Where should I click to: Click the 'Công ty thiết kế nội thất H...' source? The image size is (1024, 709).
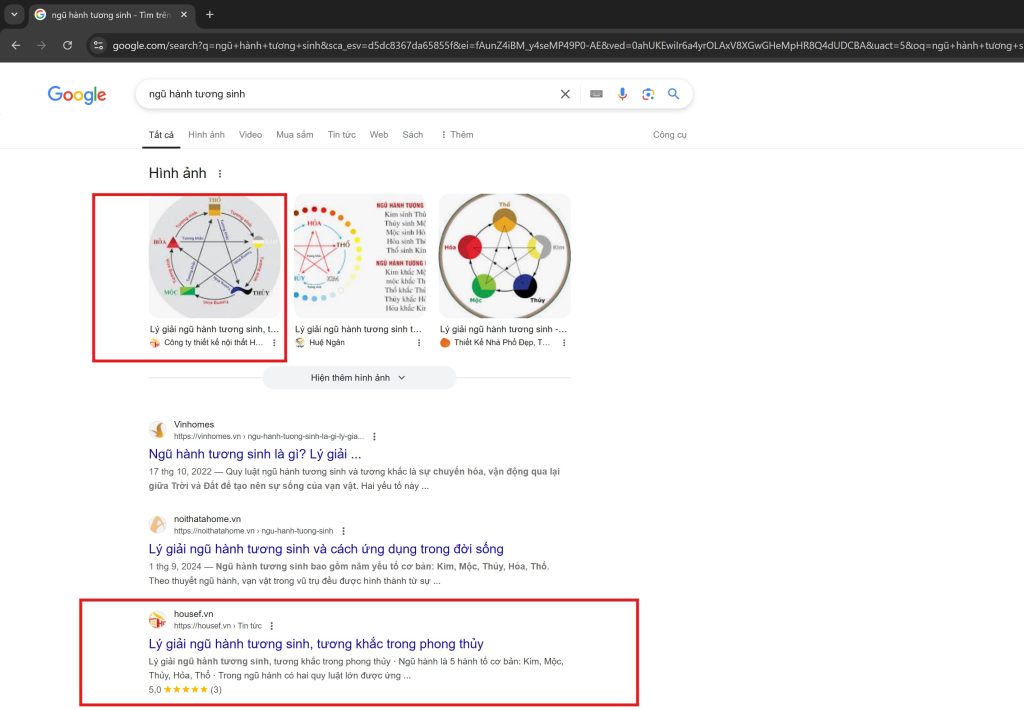pyautogui.click(x=214, y=342)
